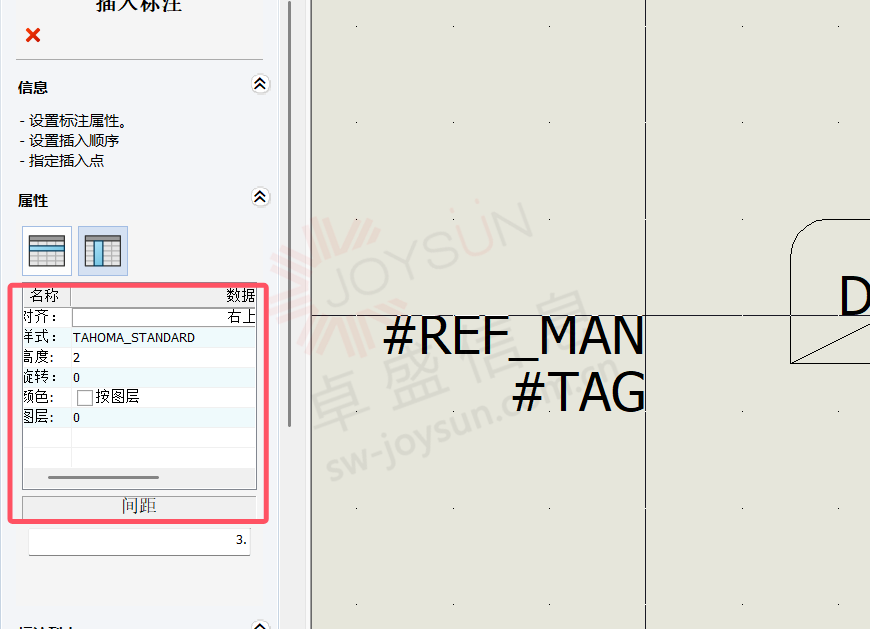Open the 对齐 alignment value field
The height and width of the screenshot is (629, 870).
pyautogui.click(x=164, y=317)
